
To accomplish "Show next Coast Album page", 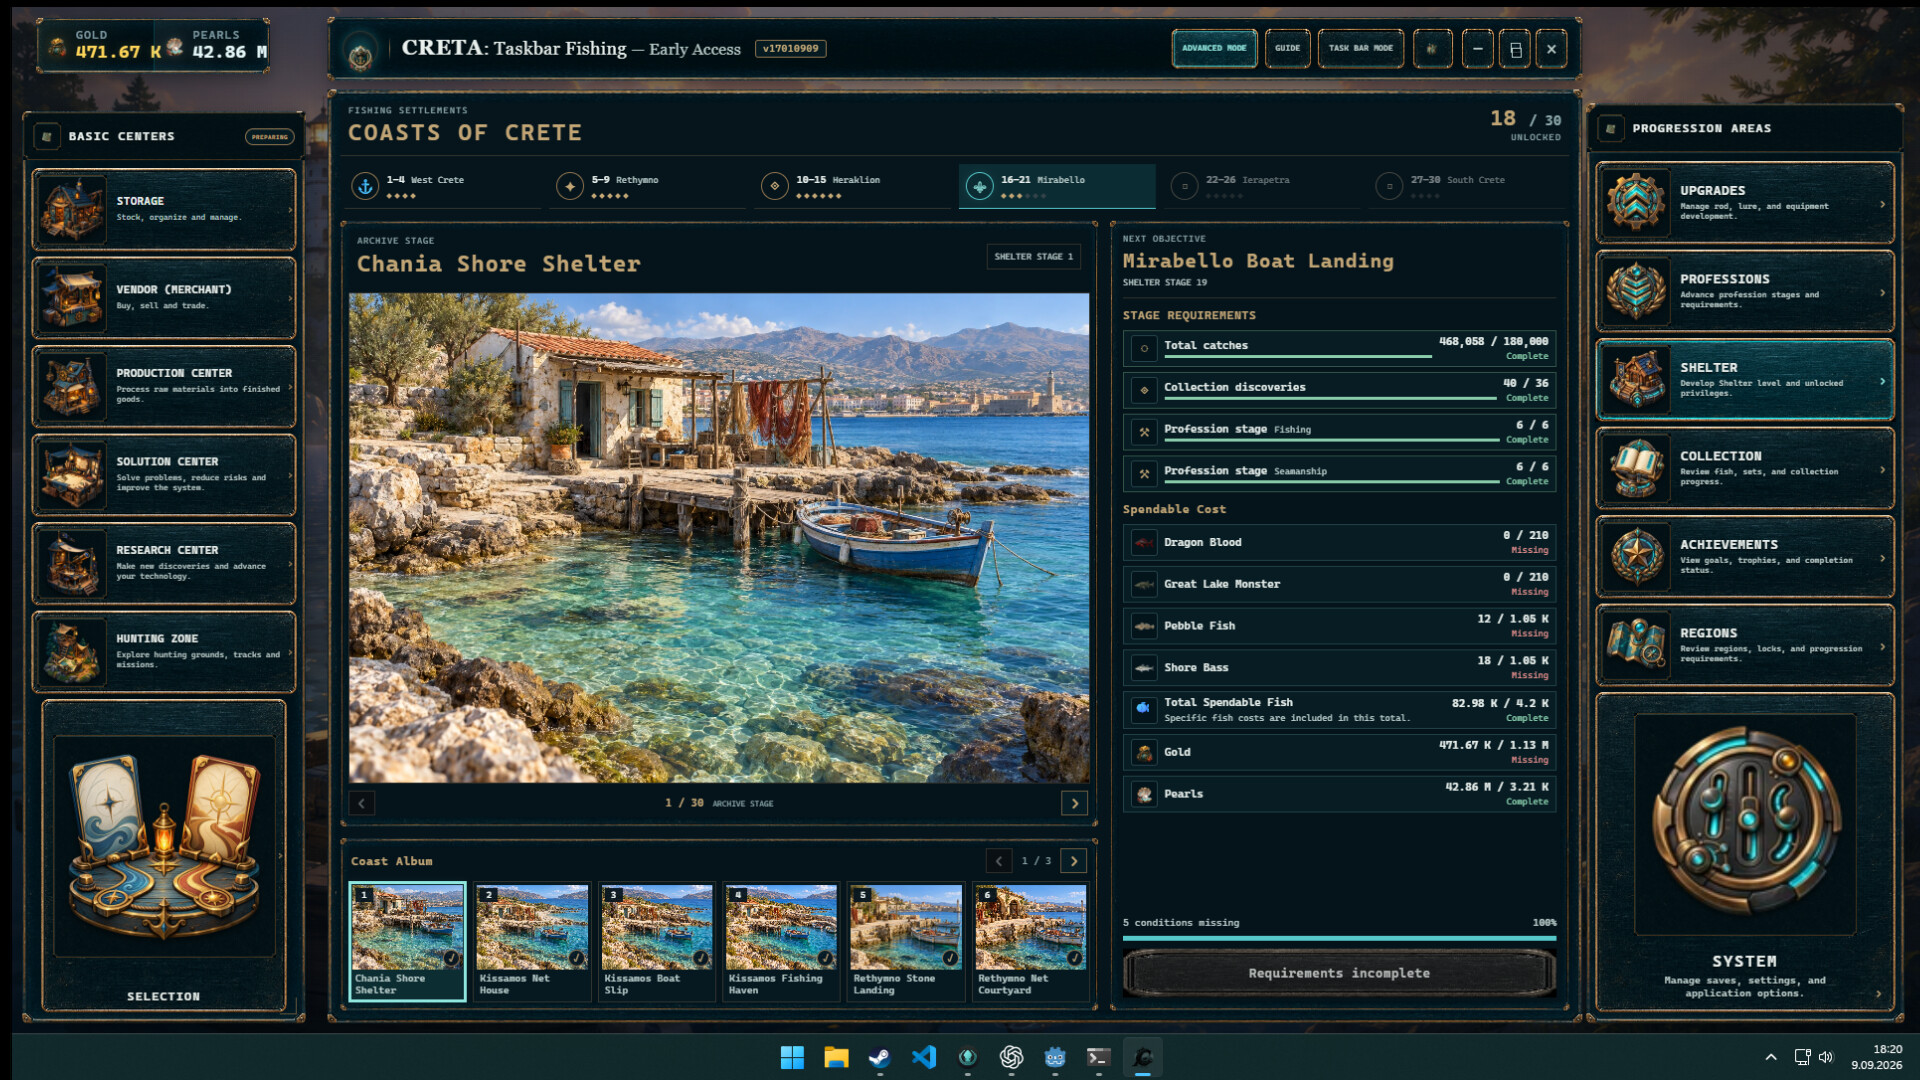I will 1074,861.
